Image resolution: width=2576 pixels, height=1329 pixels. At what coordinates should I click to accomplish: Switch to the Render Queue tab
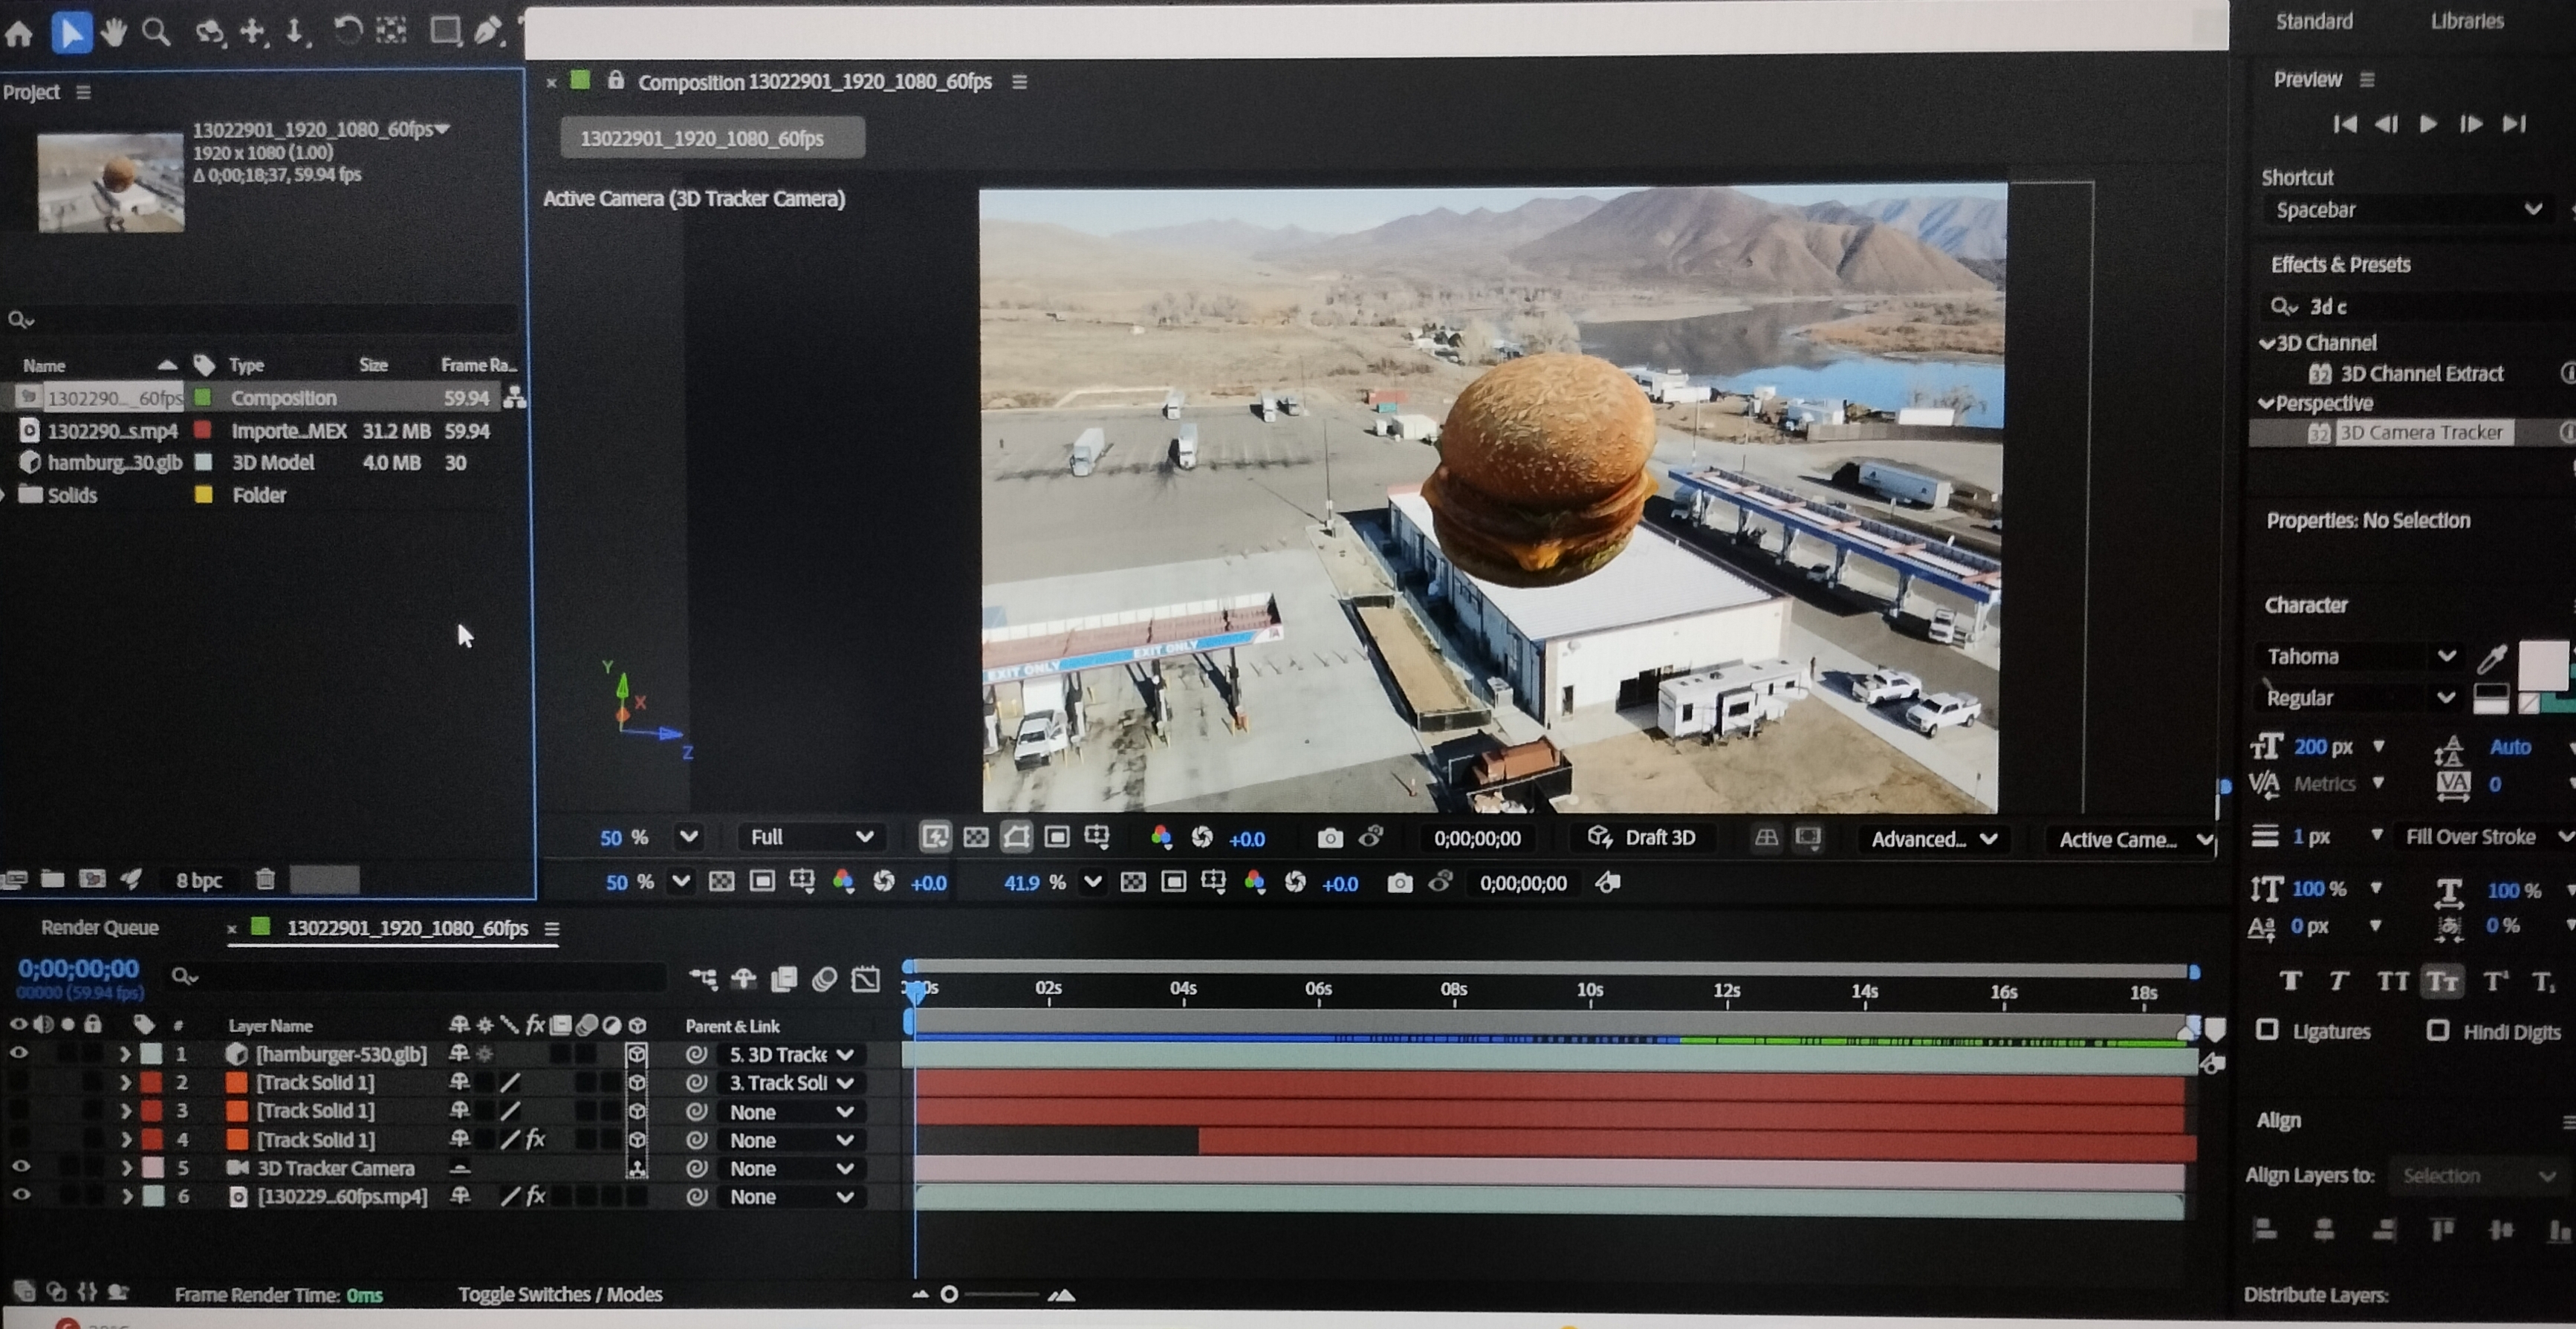click(x=100, y=927)
